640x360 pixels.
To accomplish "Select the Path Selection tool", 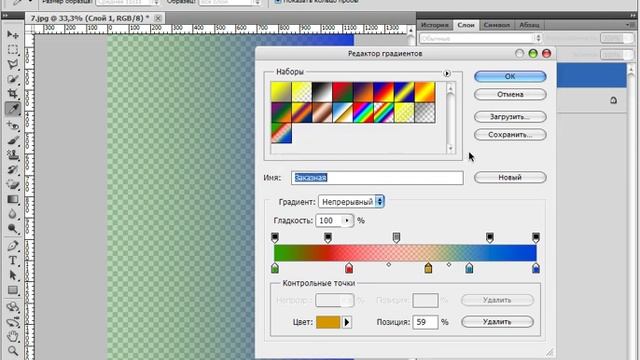I will [13, 275].
